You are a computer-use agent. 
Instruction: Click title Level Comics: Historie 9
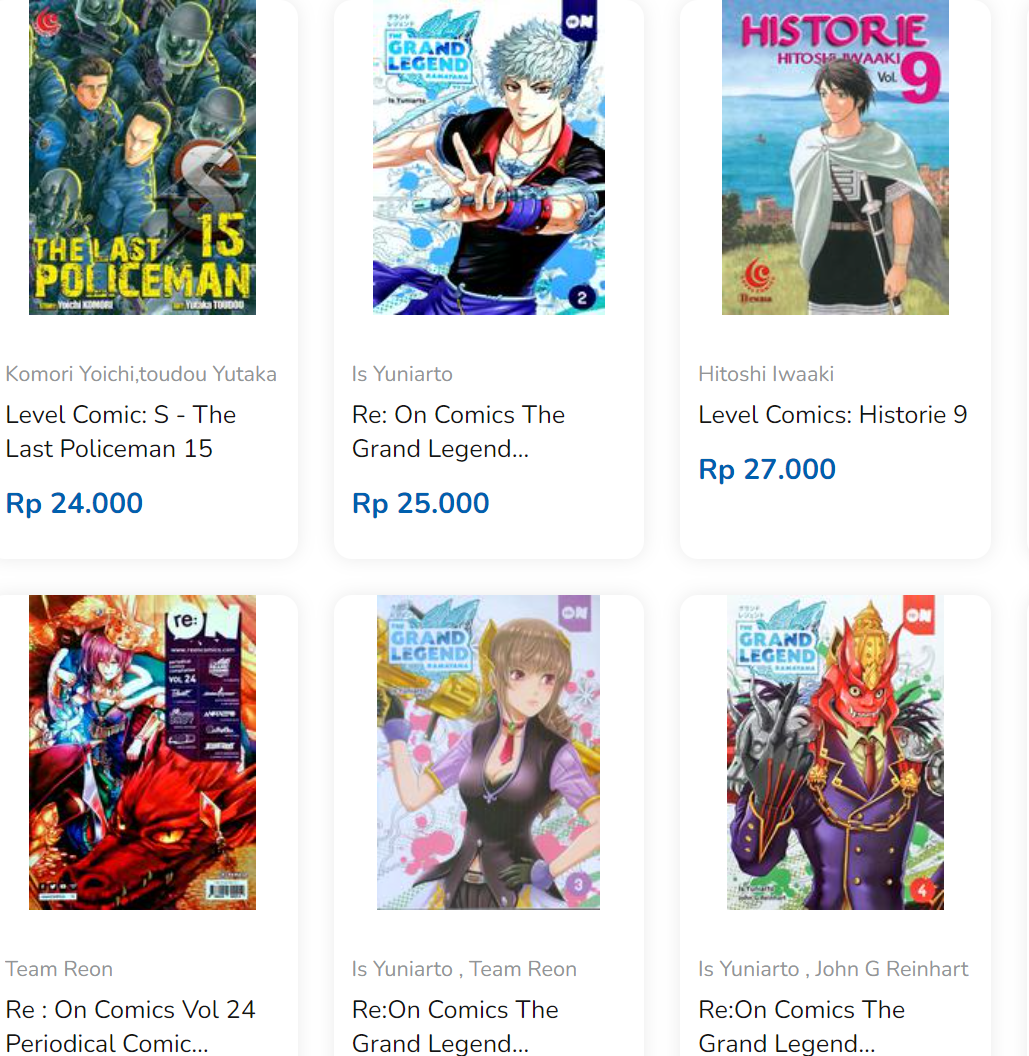[x=833, y=415]
